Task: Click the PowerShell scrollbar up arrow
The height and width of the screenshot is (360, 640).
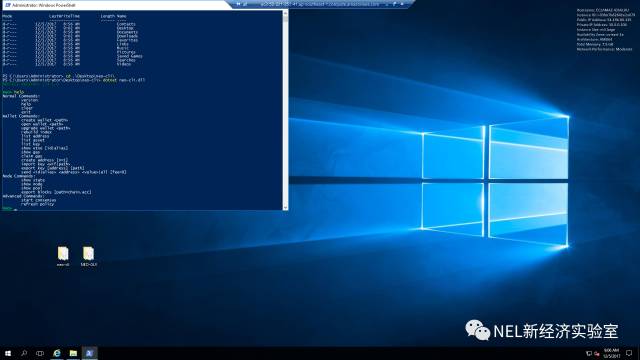Action: 285,13
